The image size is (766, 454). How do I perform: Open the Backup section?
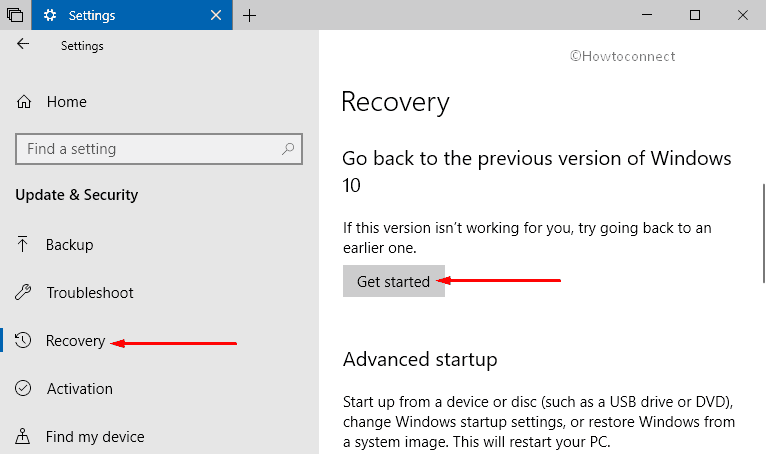(69, 244)
